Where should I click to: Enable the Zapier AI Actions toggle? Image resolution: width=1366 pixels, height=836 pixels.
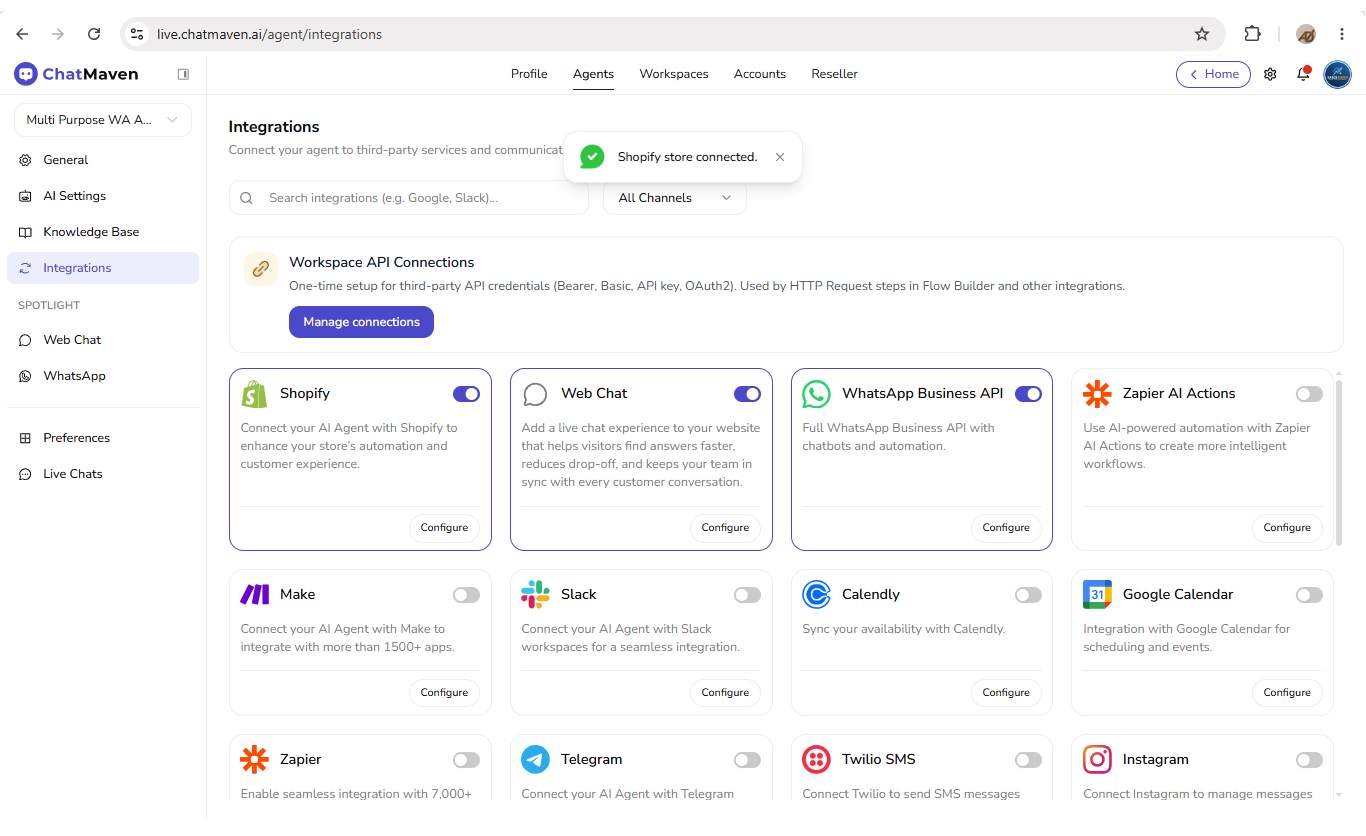click(x=1309, y=394)
